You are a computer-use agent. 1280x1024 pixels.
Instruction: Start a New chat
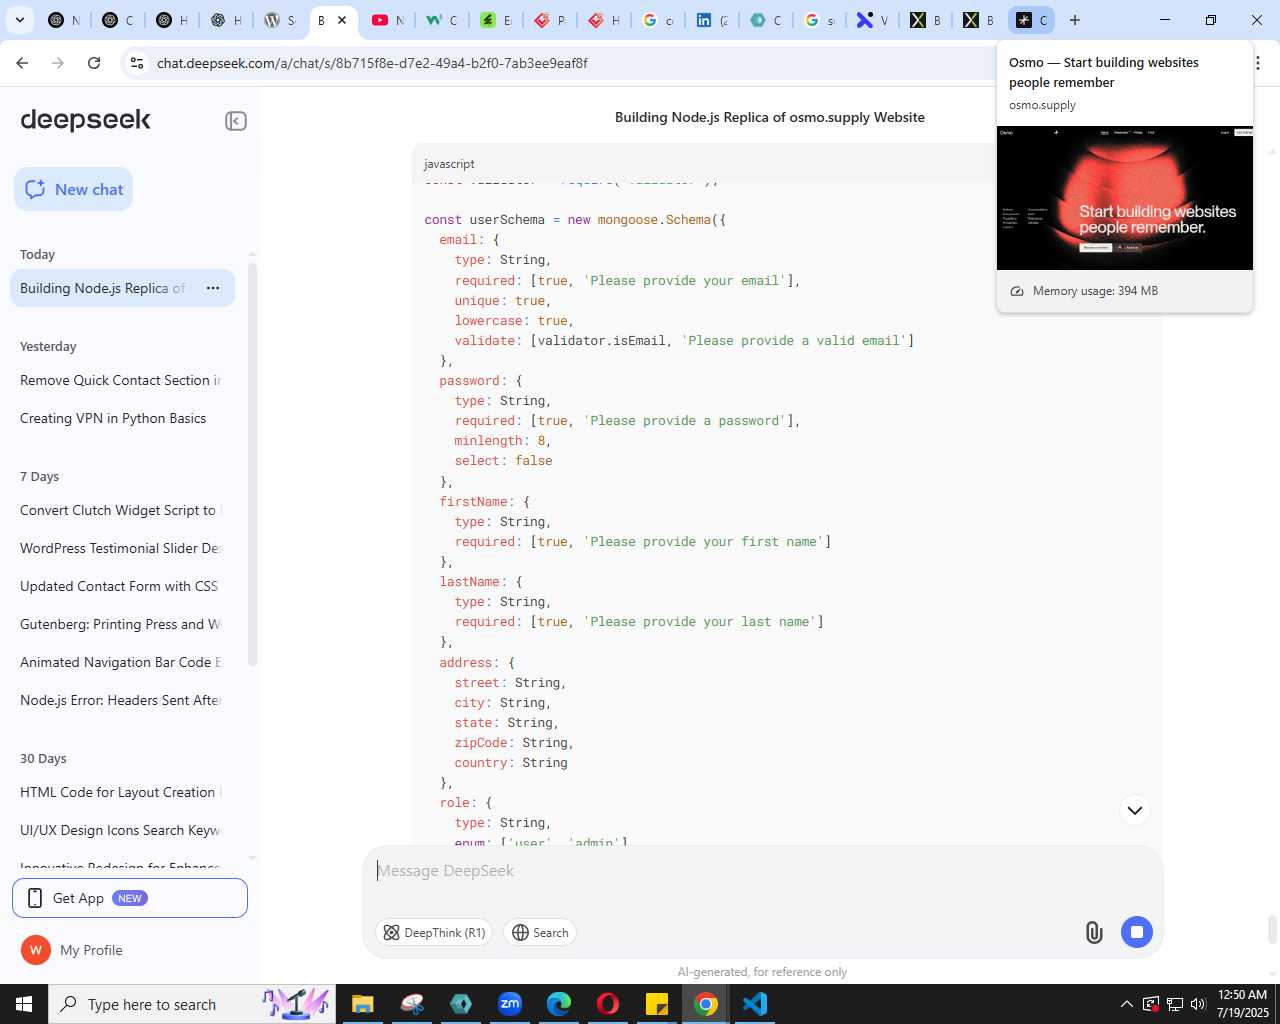click(x=73, y=189)
